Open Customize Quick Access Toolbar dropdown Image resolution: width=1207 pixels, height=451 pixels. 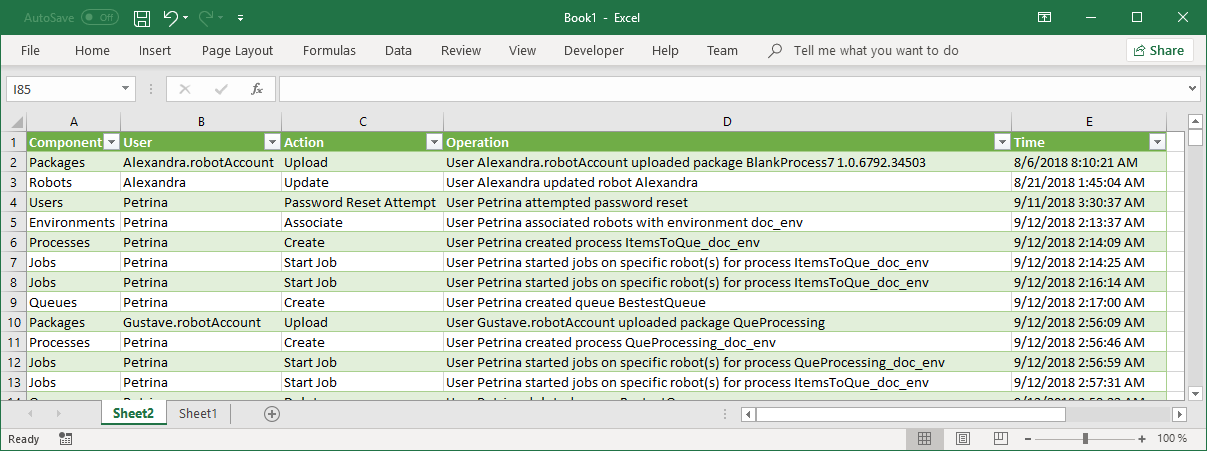[x=240, y=18]
